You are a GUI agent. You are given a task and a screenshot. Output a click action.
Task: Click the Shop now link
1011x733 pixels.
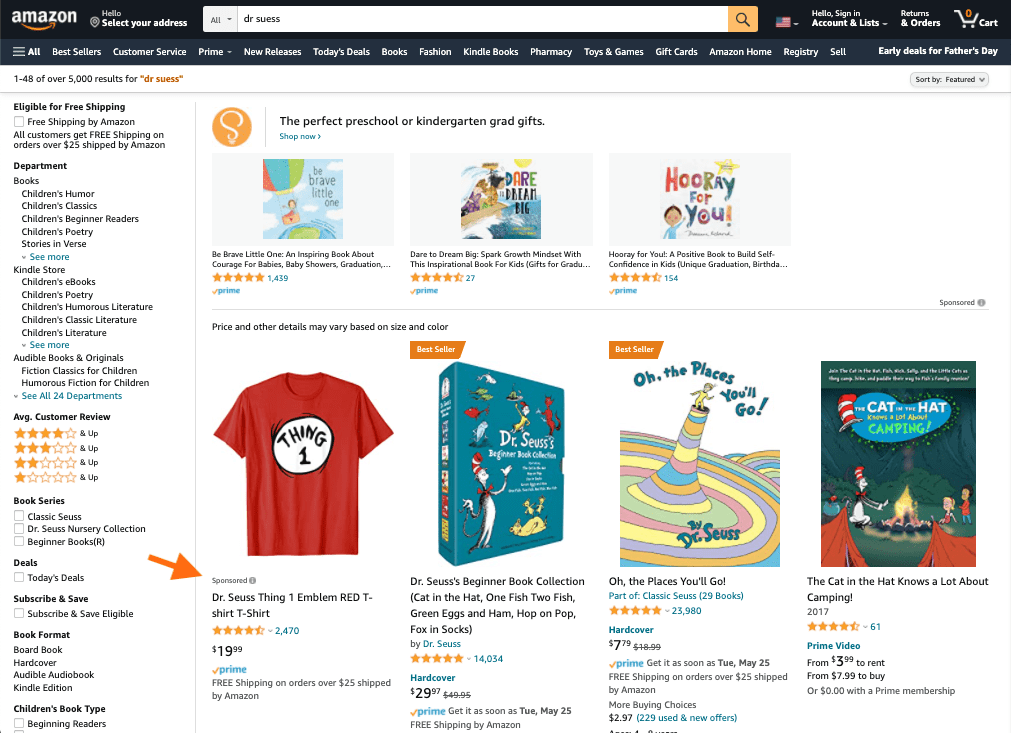point(299,137)
